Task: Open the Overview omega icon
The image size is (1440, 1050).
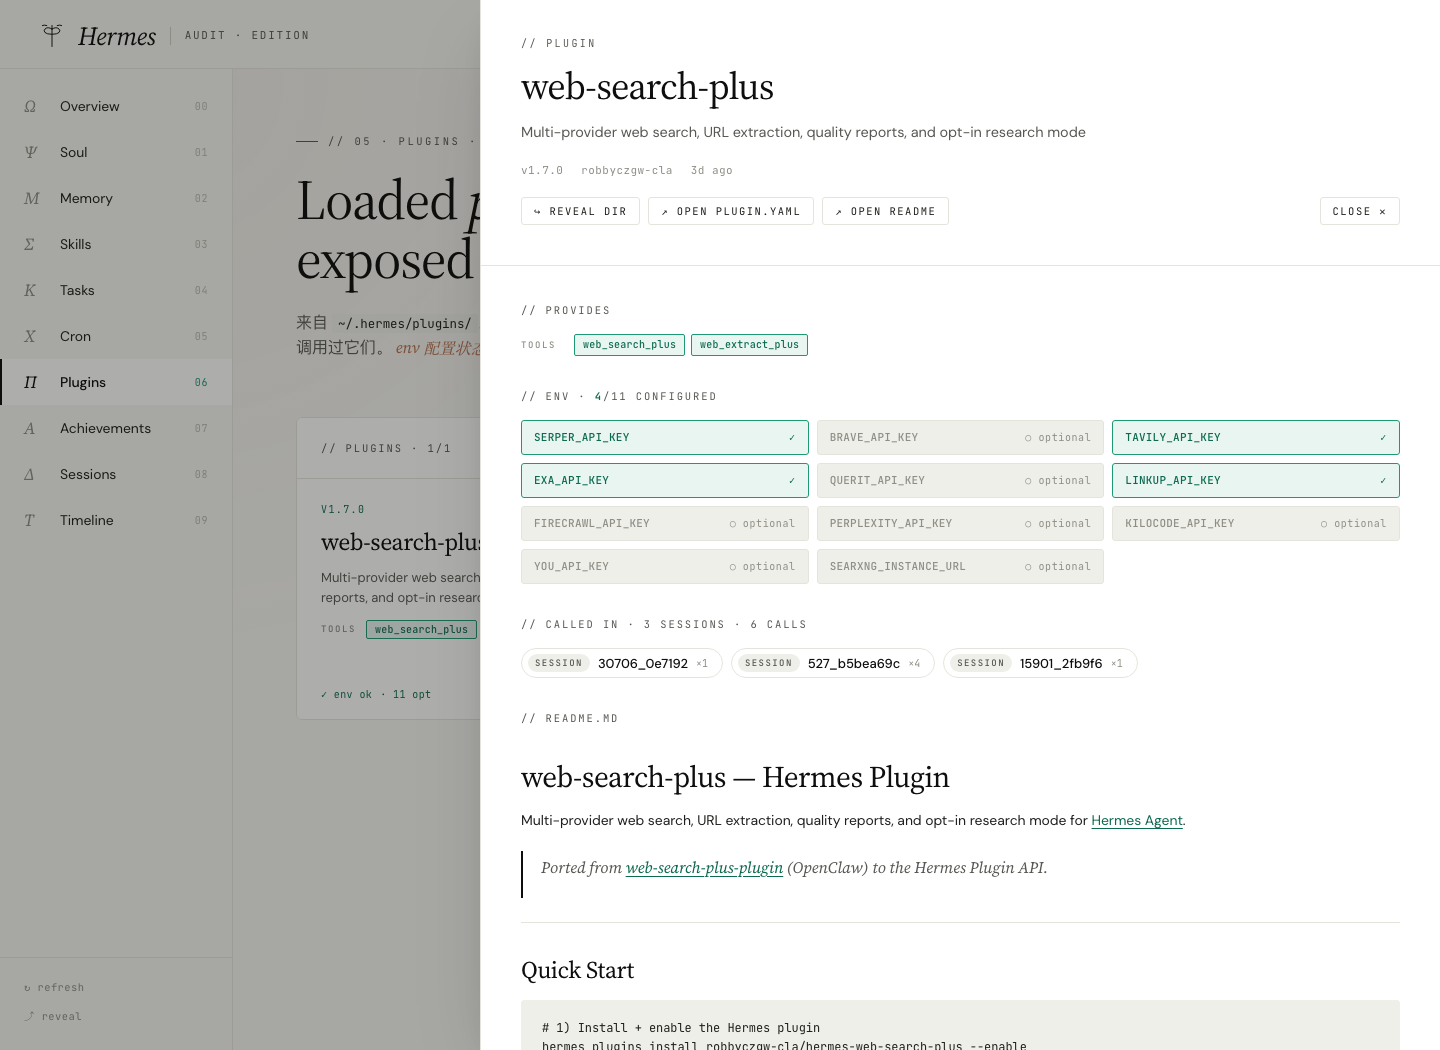Action: pos(30,106)
